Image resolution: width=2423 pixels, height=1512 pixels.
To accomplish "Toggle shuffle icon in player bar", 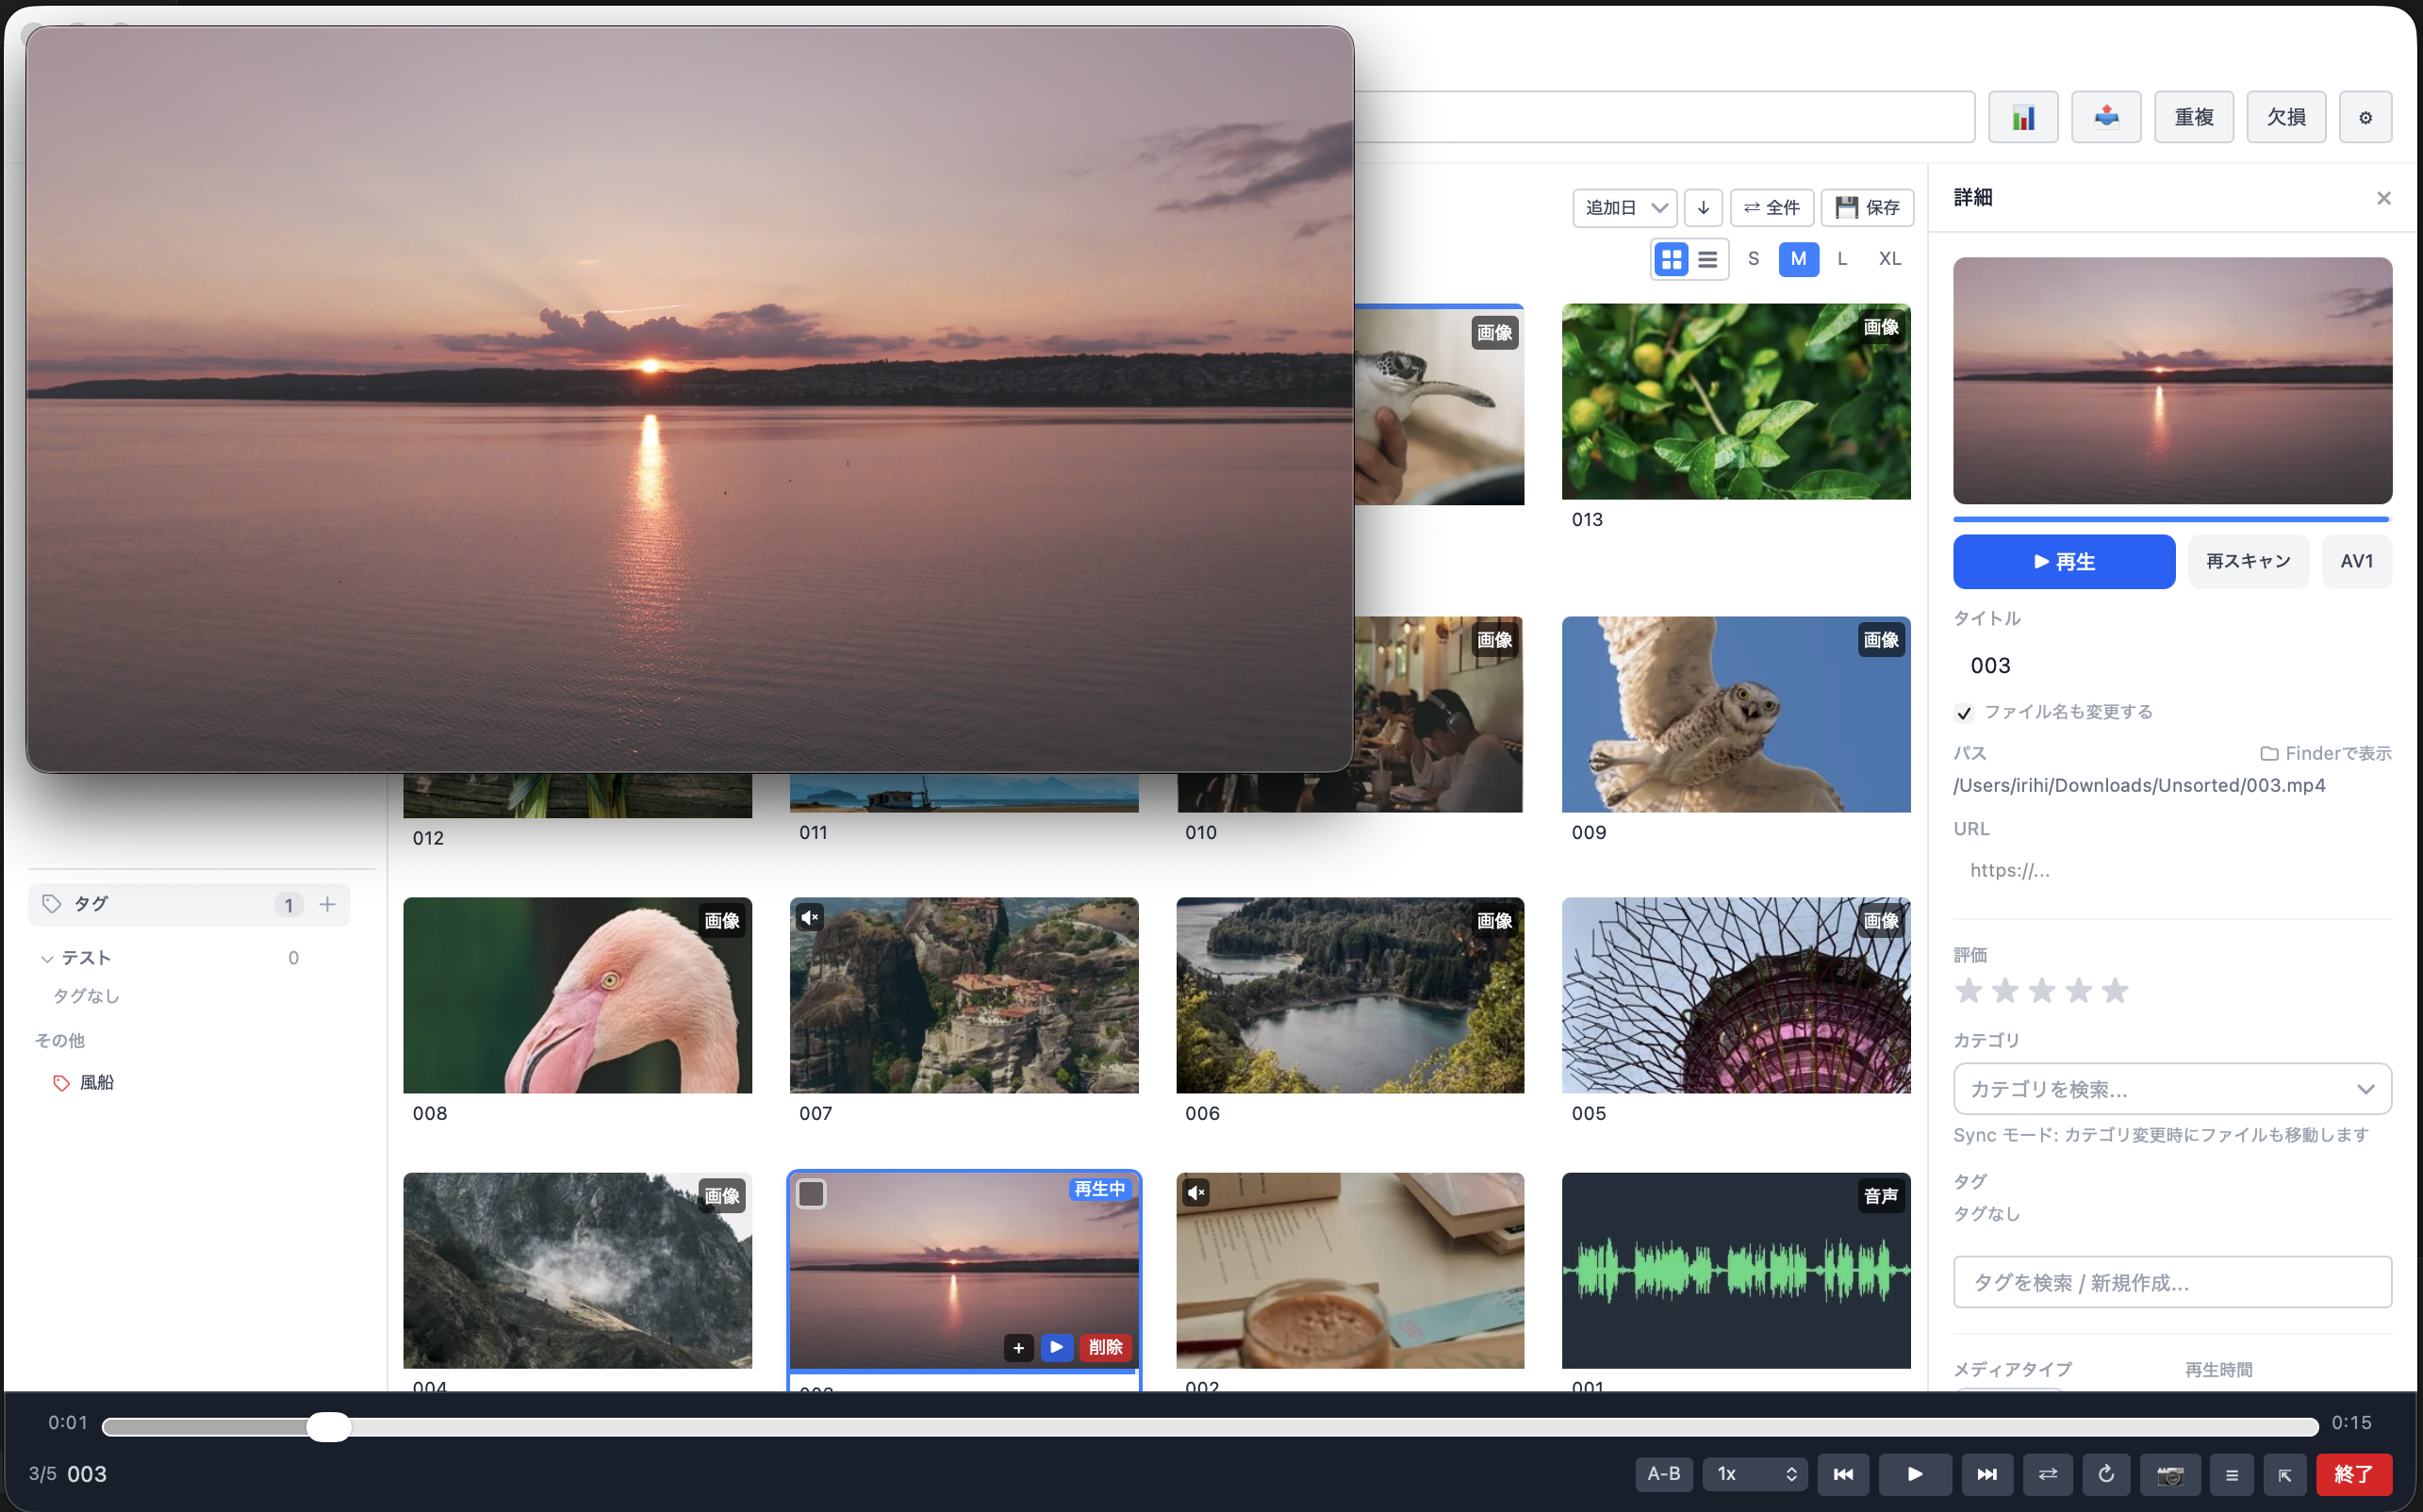I will (x=2047, y=1473).
